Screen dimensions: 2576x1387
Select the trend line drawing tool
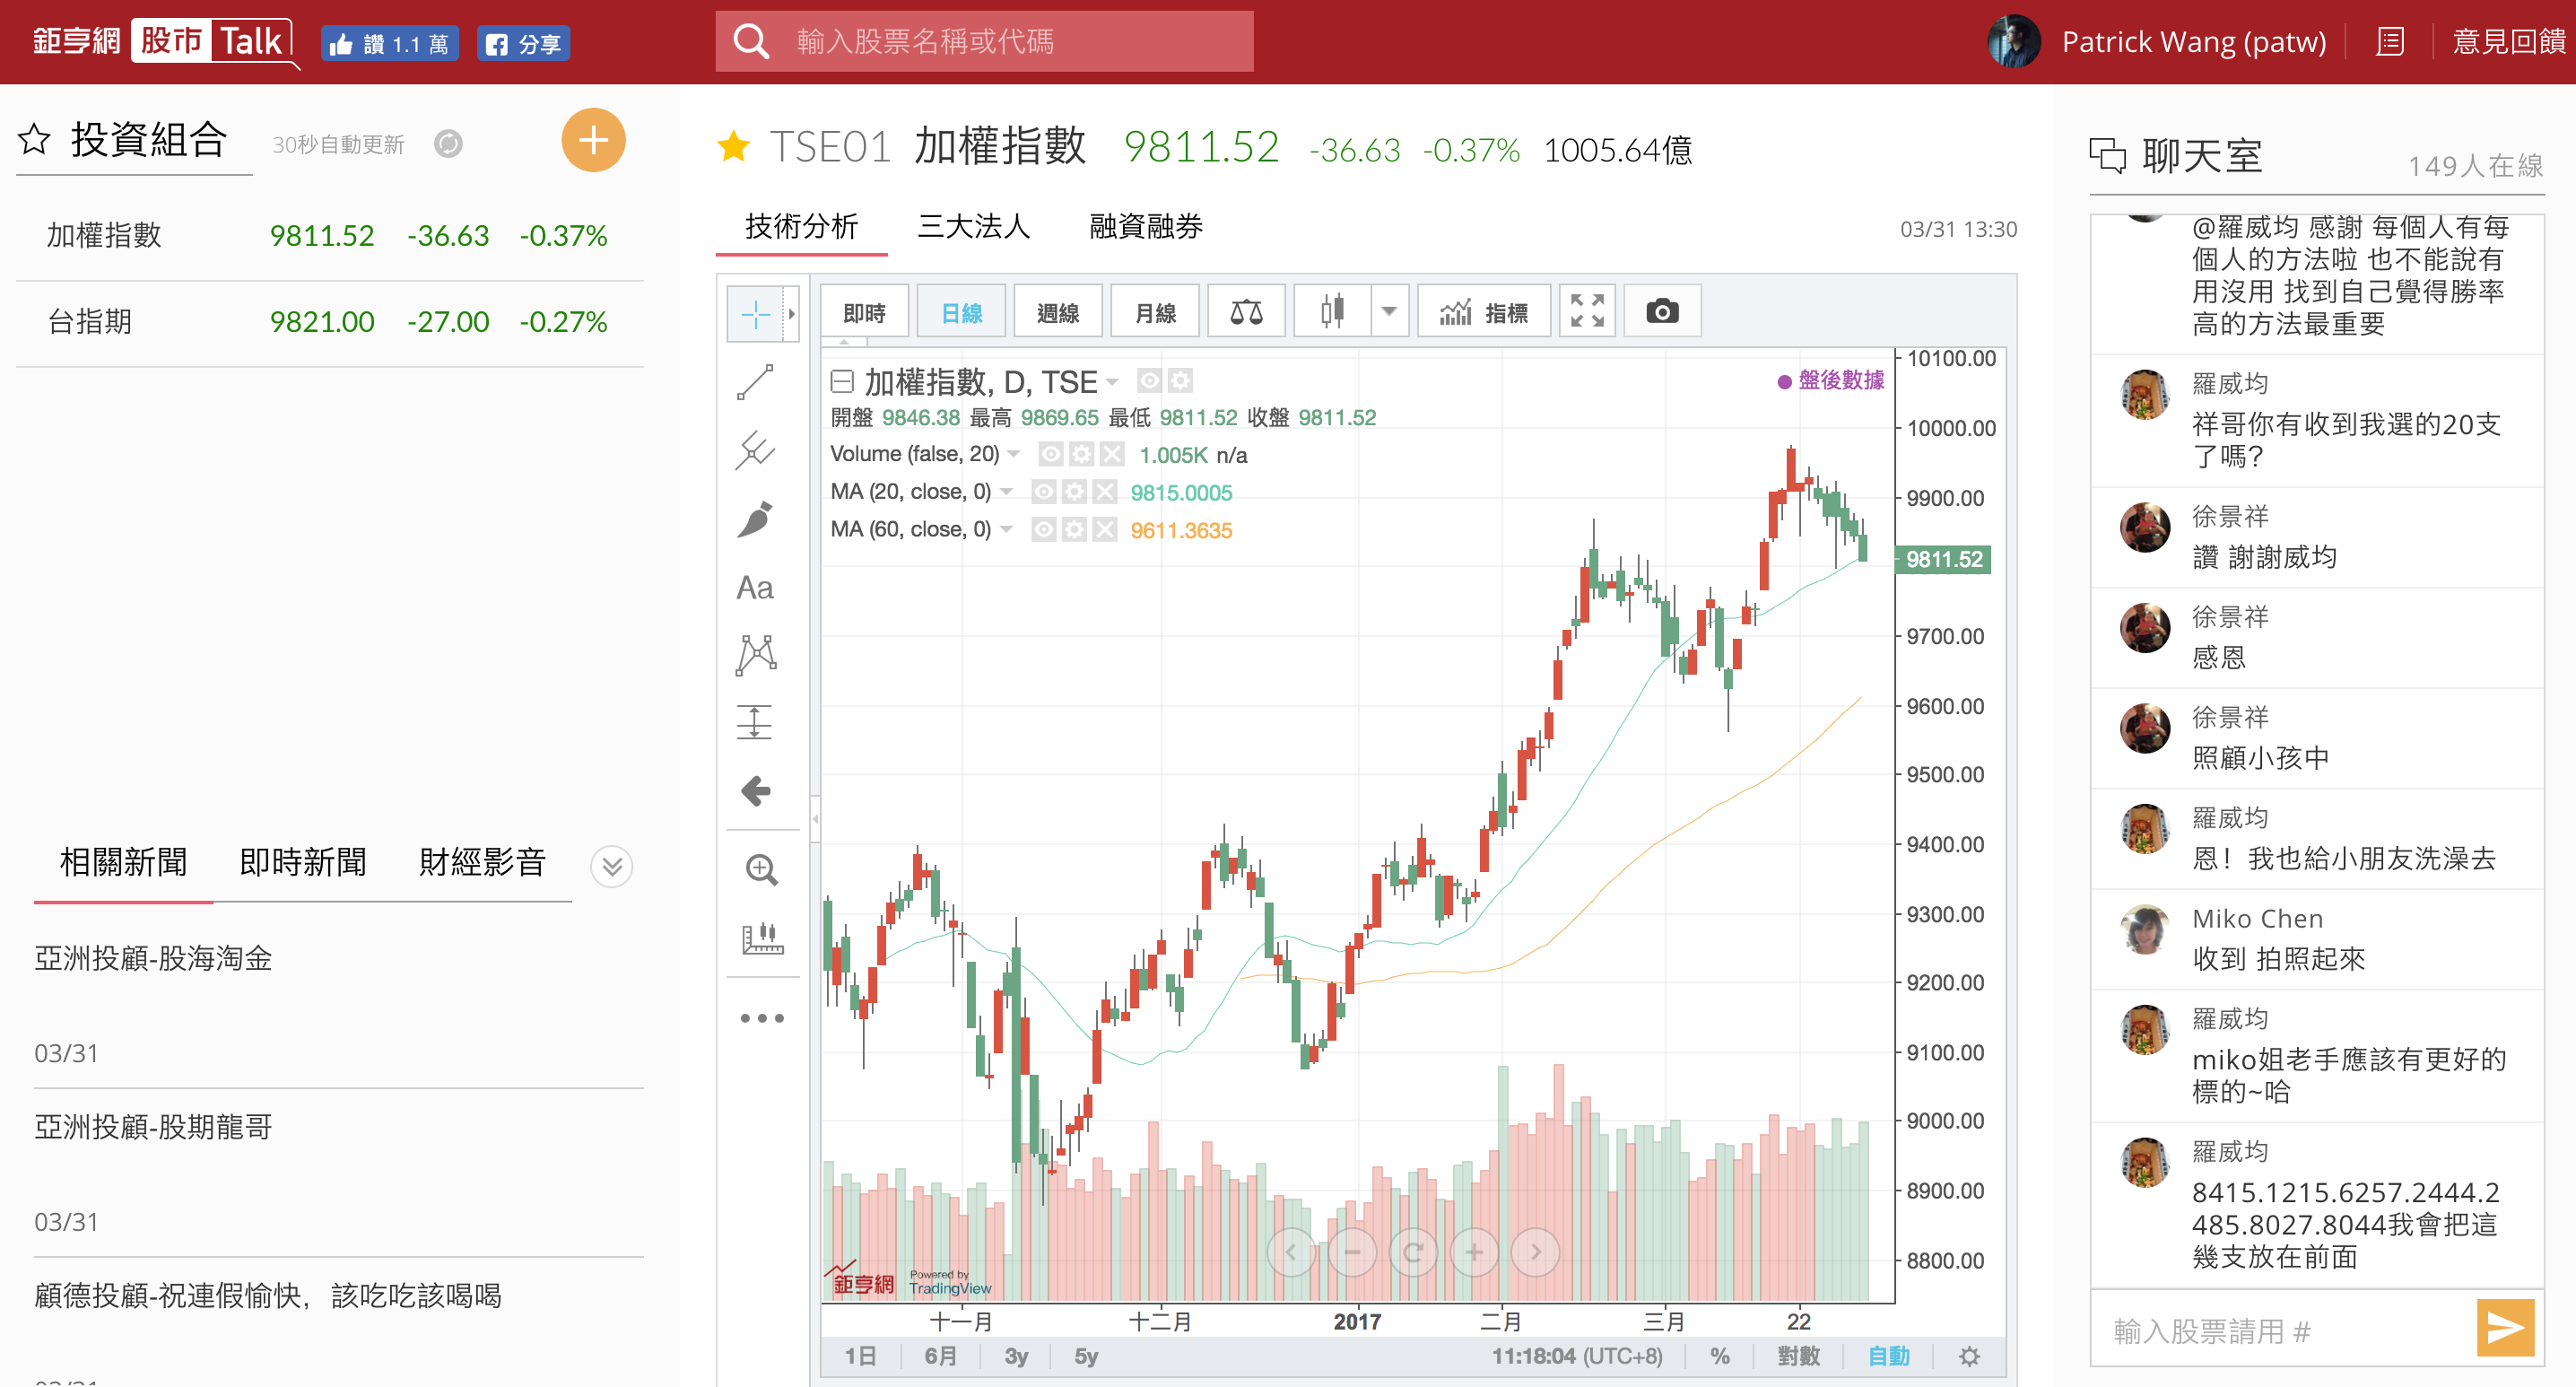(755, 381)
